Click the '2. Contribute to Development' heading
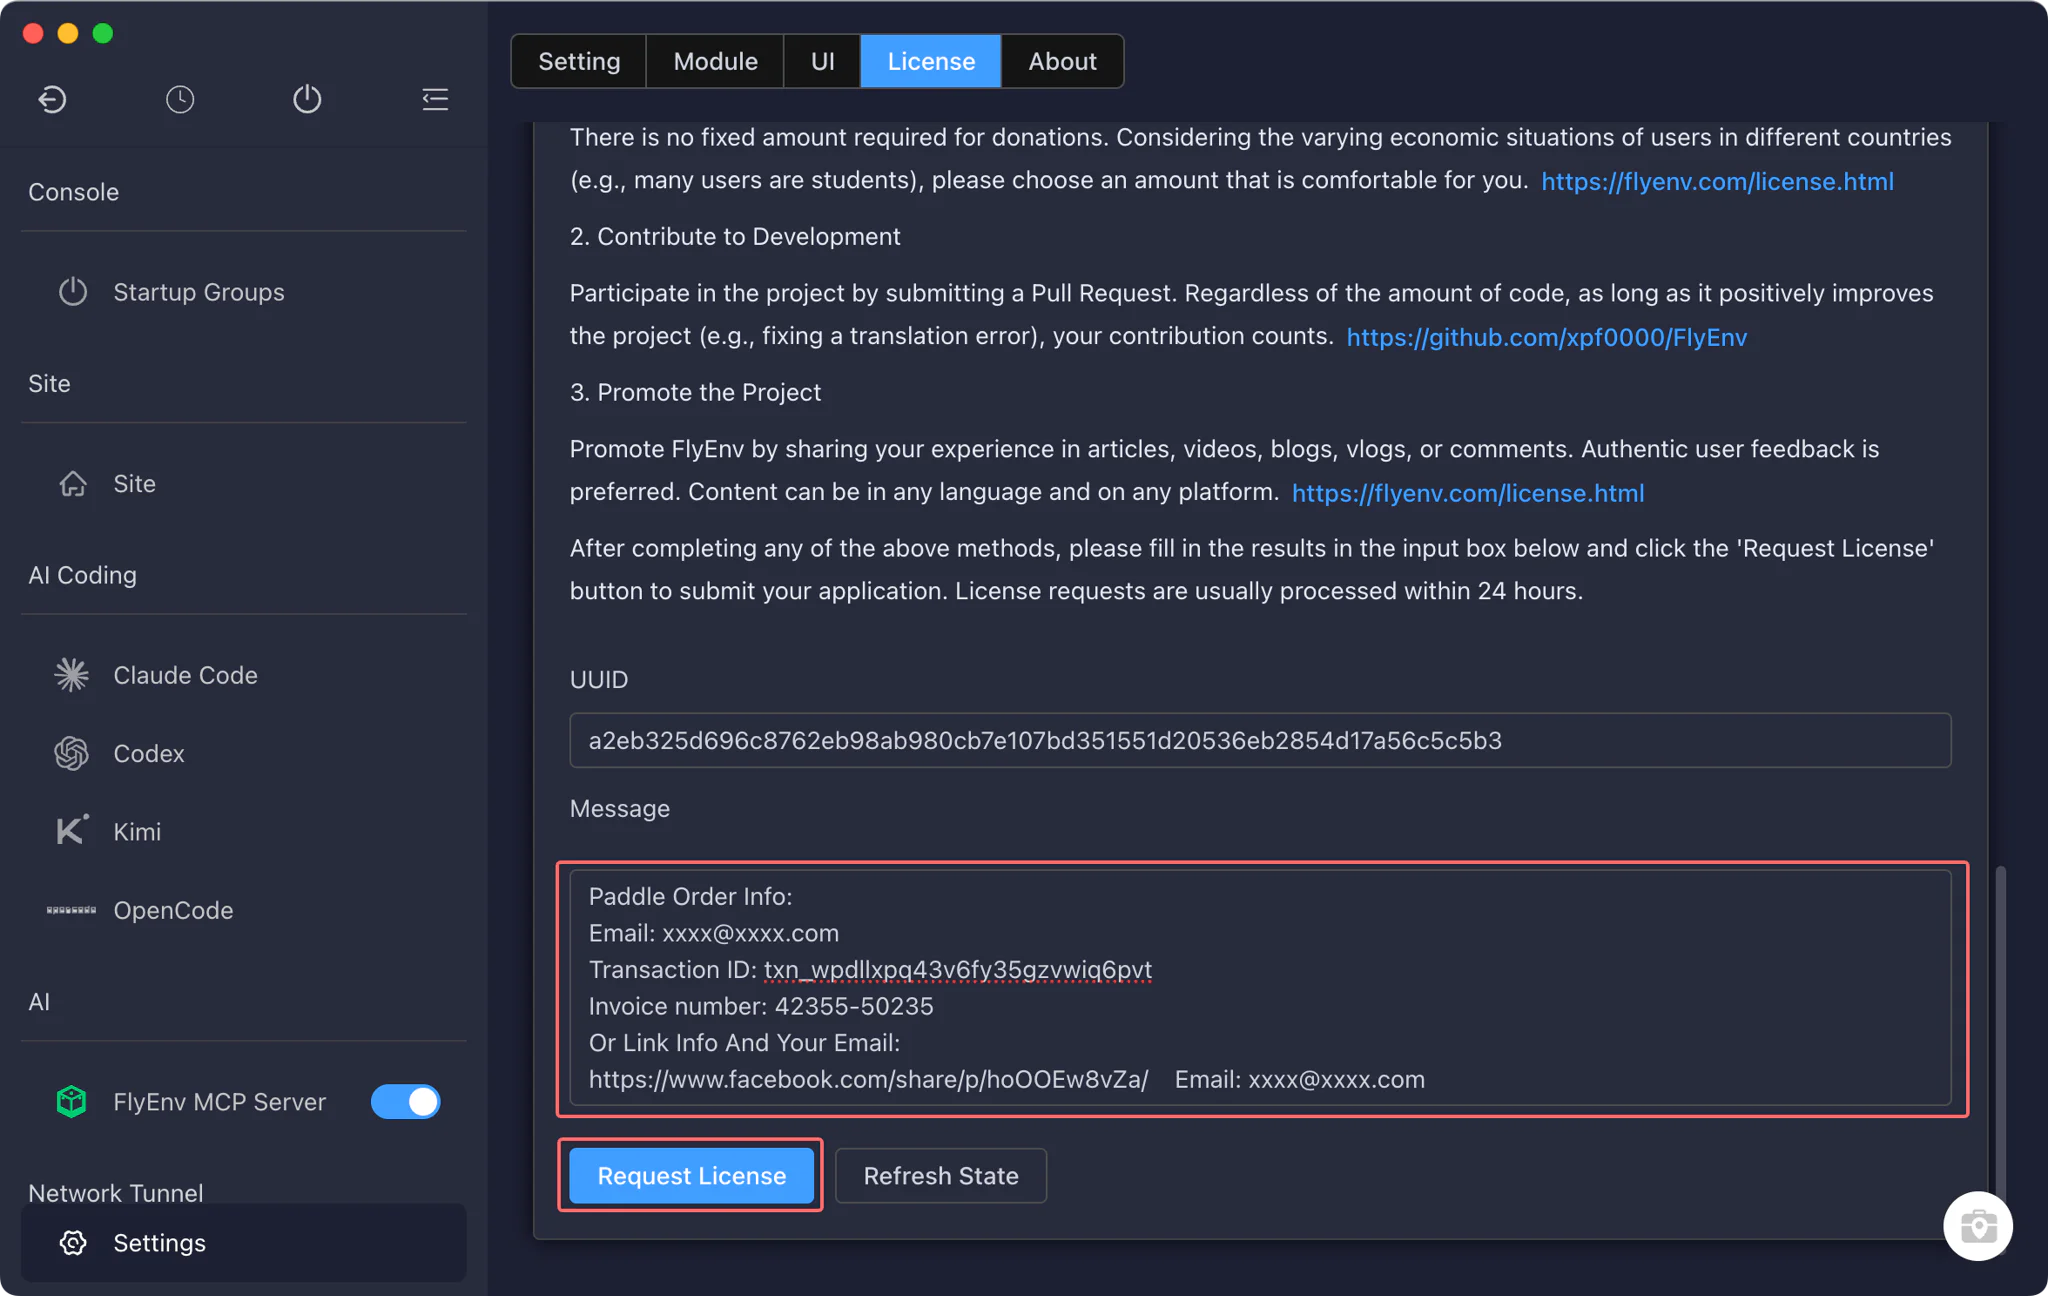The width and height of the screenshot is (2048, 1296). coord(735,236)
